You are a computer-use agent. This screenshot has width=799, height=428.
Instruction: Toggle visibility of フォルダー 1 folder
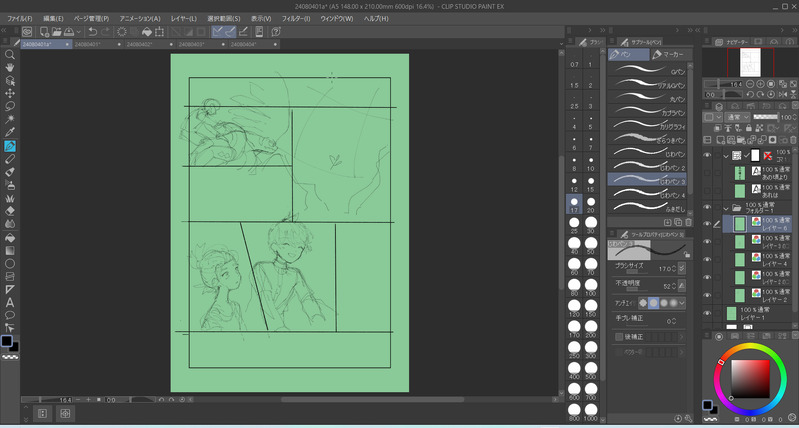[707, 207]
